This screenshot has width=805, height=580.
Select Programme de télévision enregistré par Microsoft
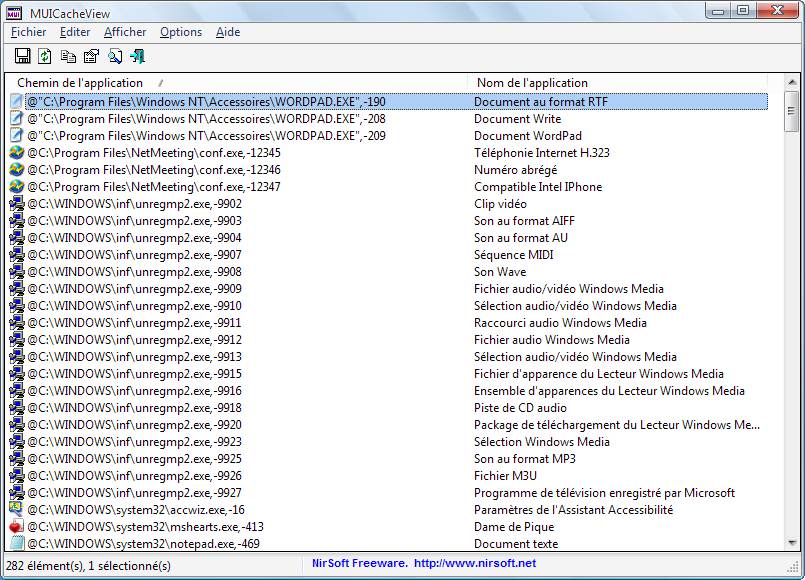(604, 493)
